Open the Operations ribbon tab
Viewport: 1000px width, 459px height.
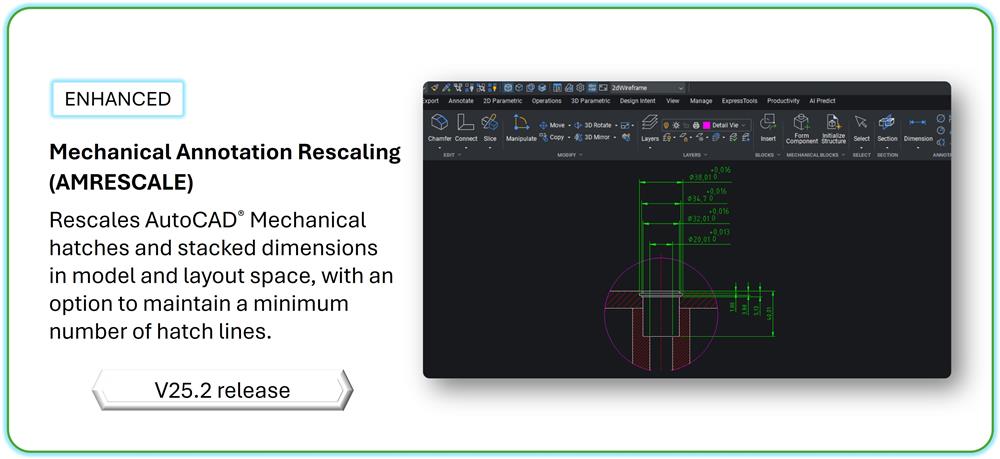click(x=547, y=101)
